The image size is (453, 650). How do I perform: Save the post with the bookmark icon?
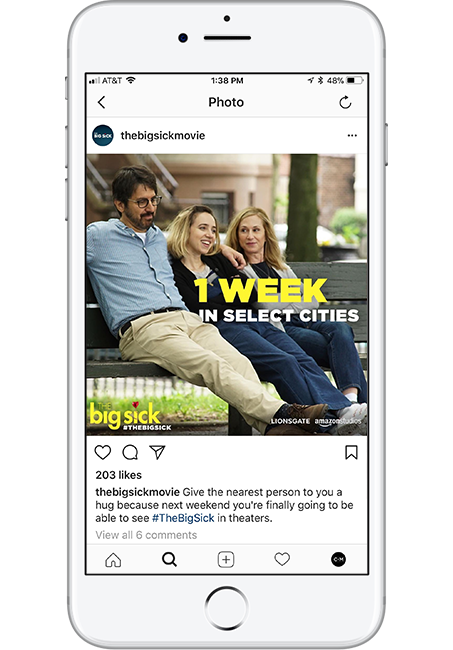point(351,452)
